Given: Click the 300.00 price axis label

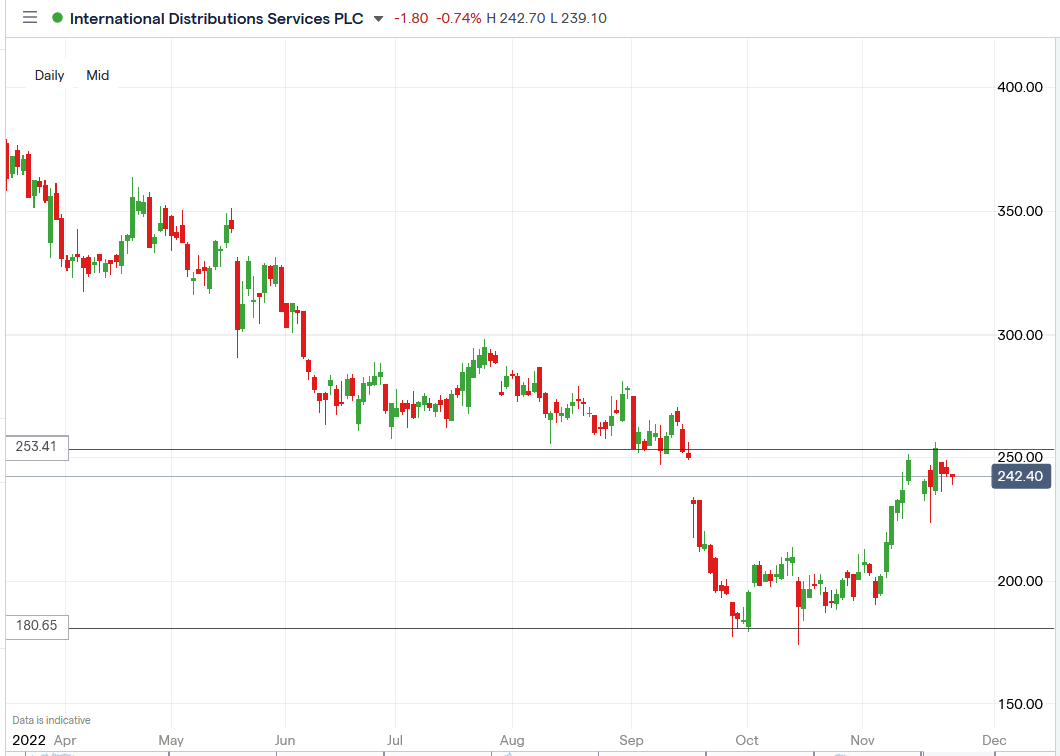Looking at the screenshot, I should [1020, 335].
